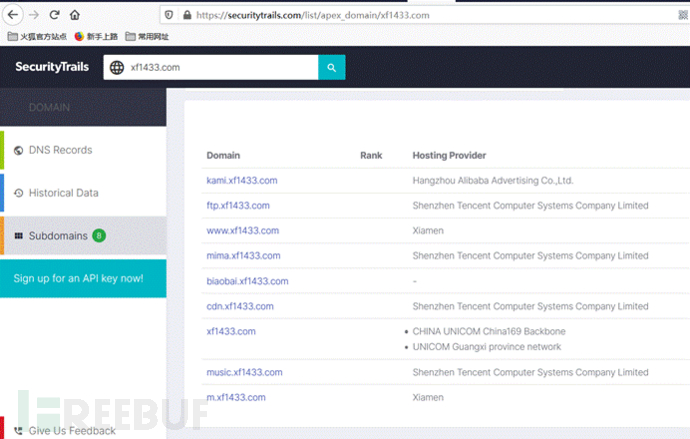690x439 pixels.
Task: Open ftp.xf1433.com subdomain link
Action: [238, 205]
